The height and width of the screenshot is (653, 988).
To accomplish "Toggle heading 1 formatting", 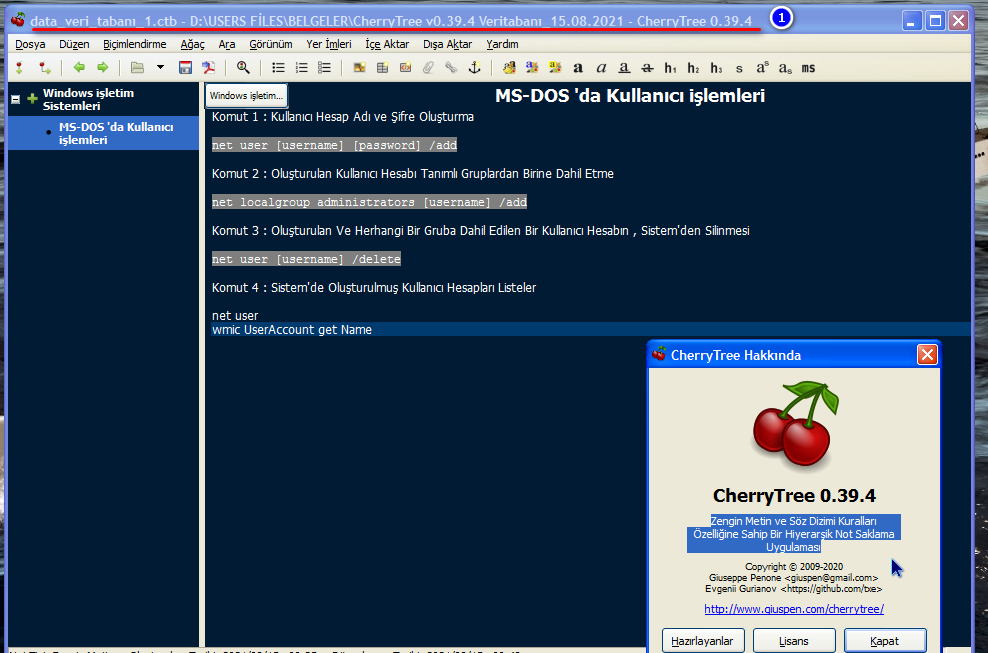I will [x=670, y=67].
